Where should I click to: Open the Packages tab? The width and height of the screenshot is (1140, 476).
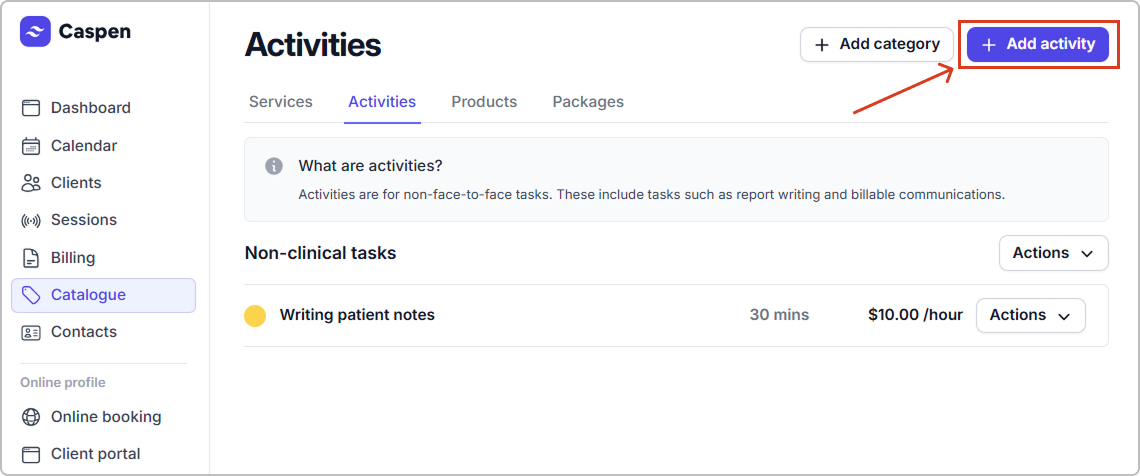(x=588, y=102)
